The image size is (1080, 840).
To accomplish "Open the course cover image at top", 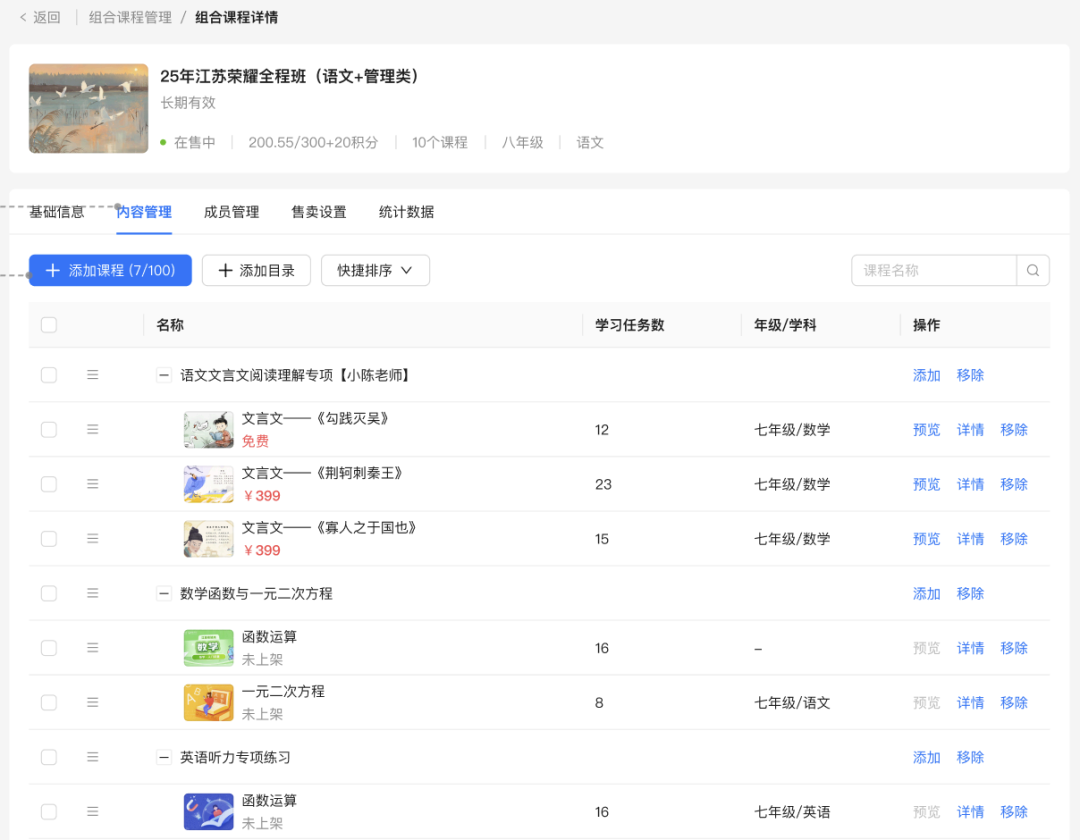I will pos(88,108).
